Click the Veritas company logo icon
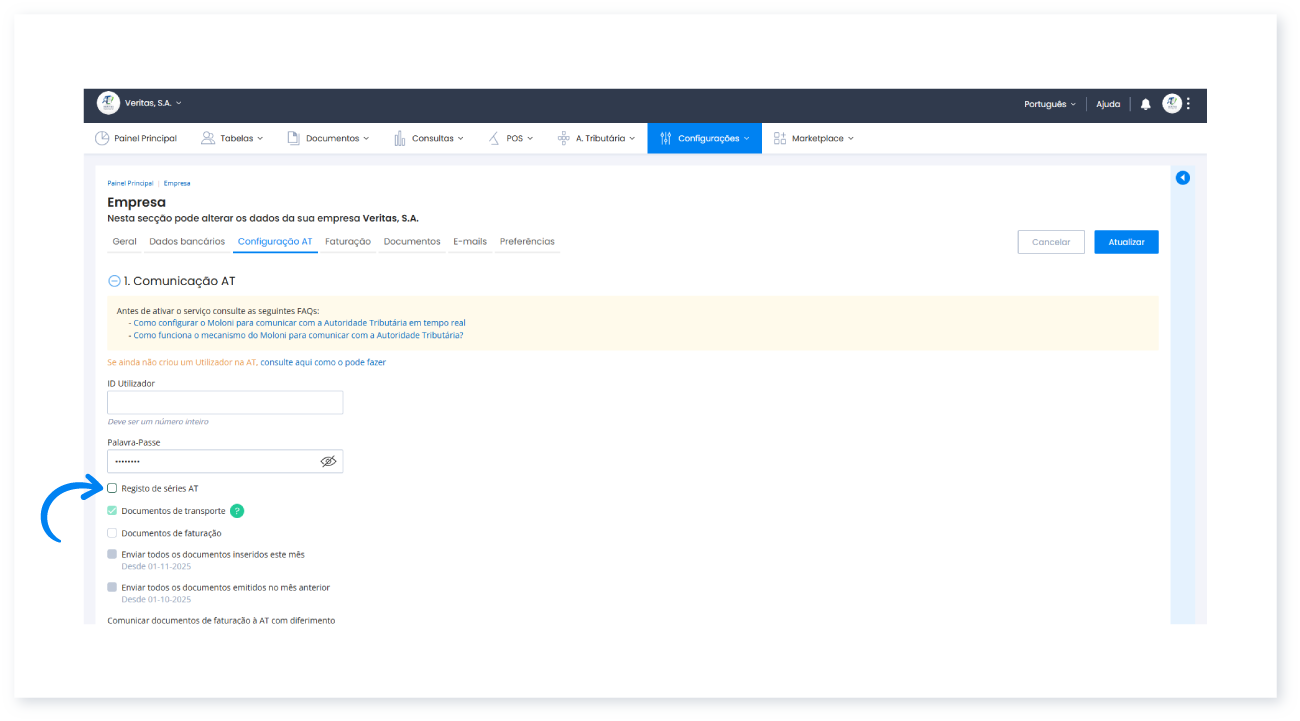 click(108, 103)
